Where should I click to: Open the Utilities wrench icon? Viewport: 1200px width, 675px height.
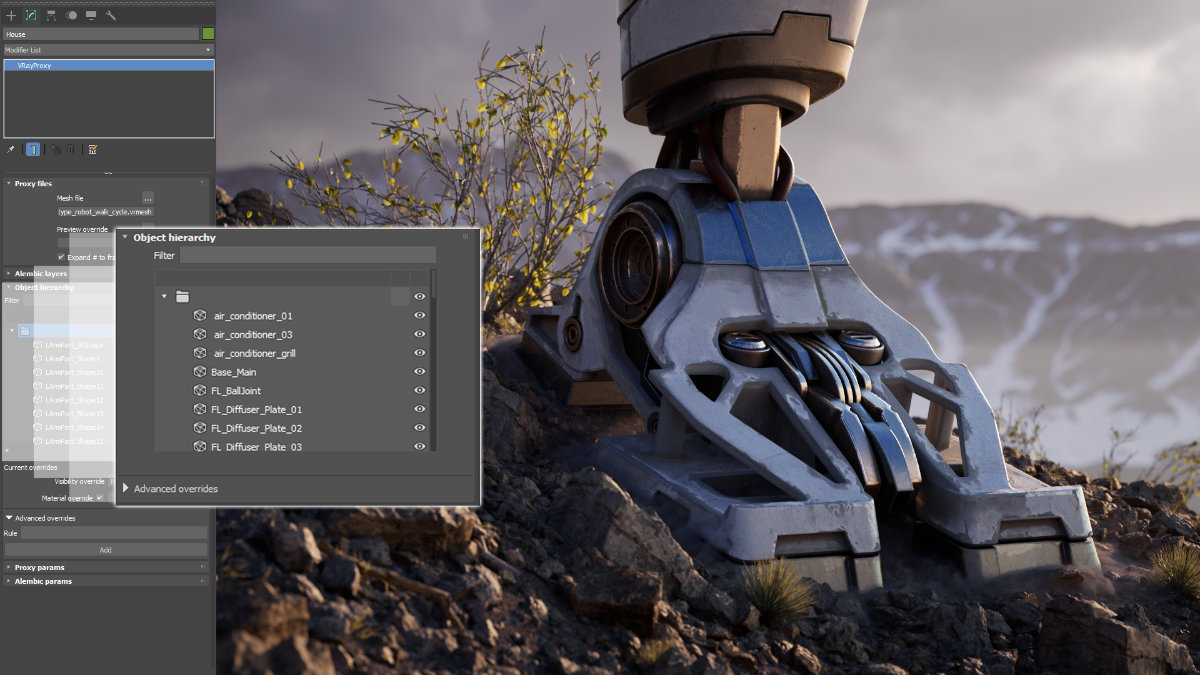pyautogui.click(x=111, y=15)
